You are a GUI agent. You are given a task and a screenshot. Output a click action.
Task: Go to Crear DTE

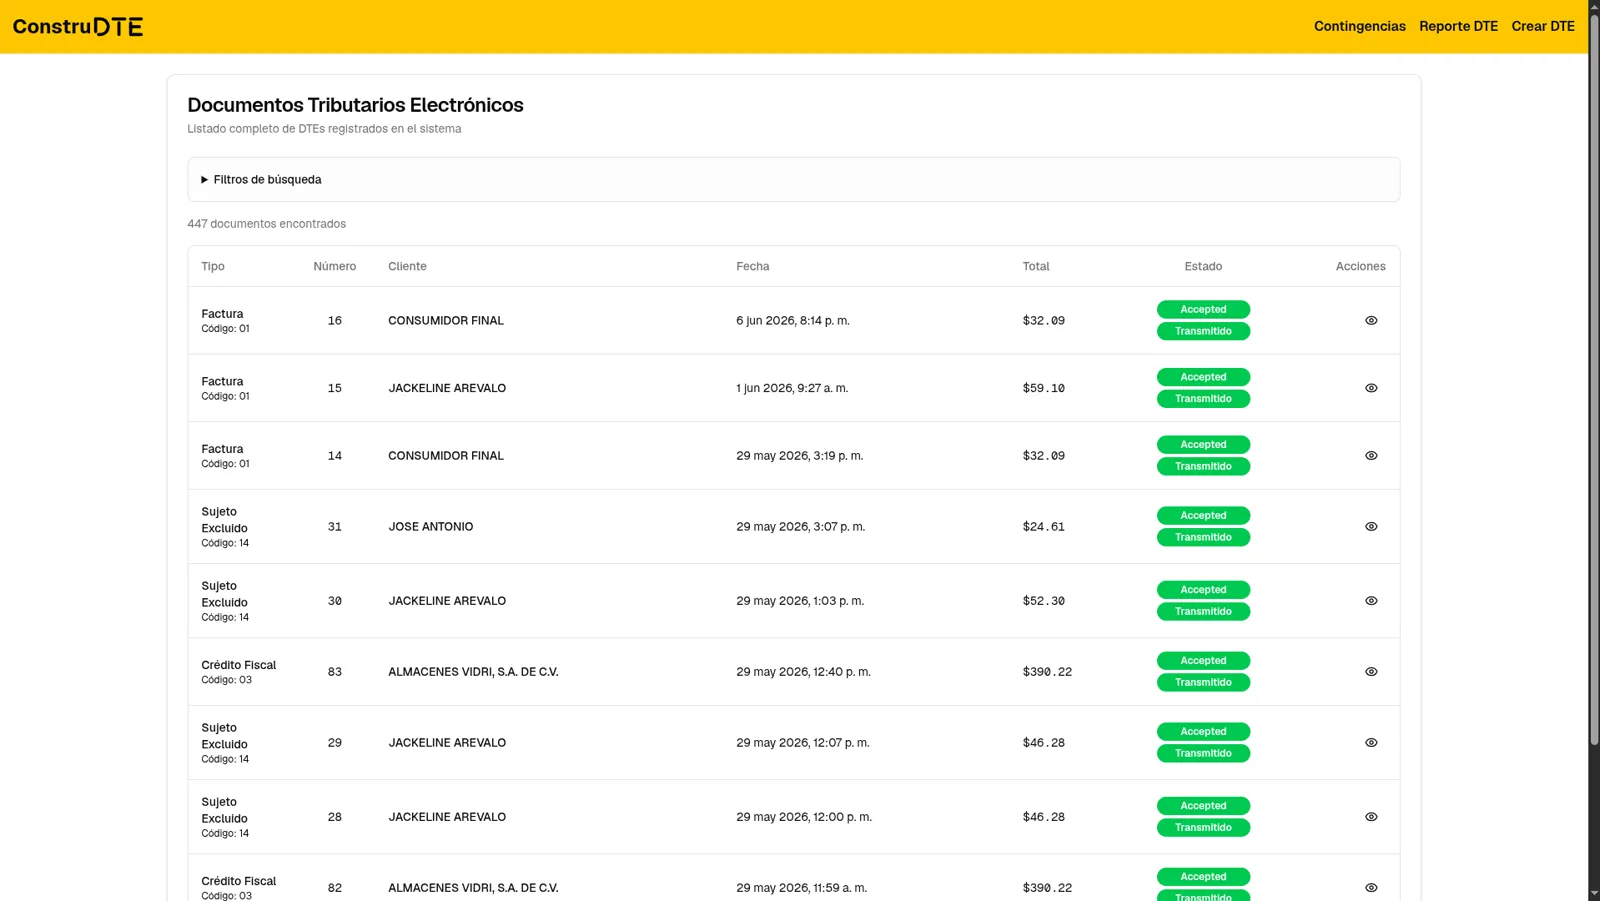1542,26
